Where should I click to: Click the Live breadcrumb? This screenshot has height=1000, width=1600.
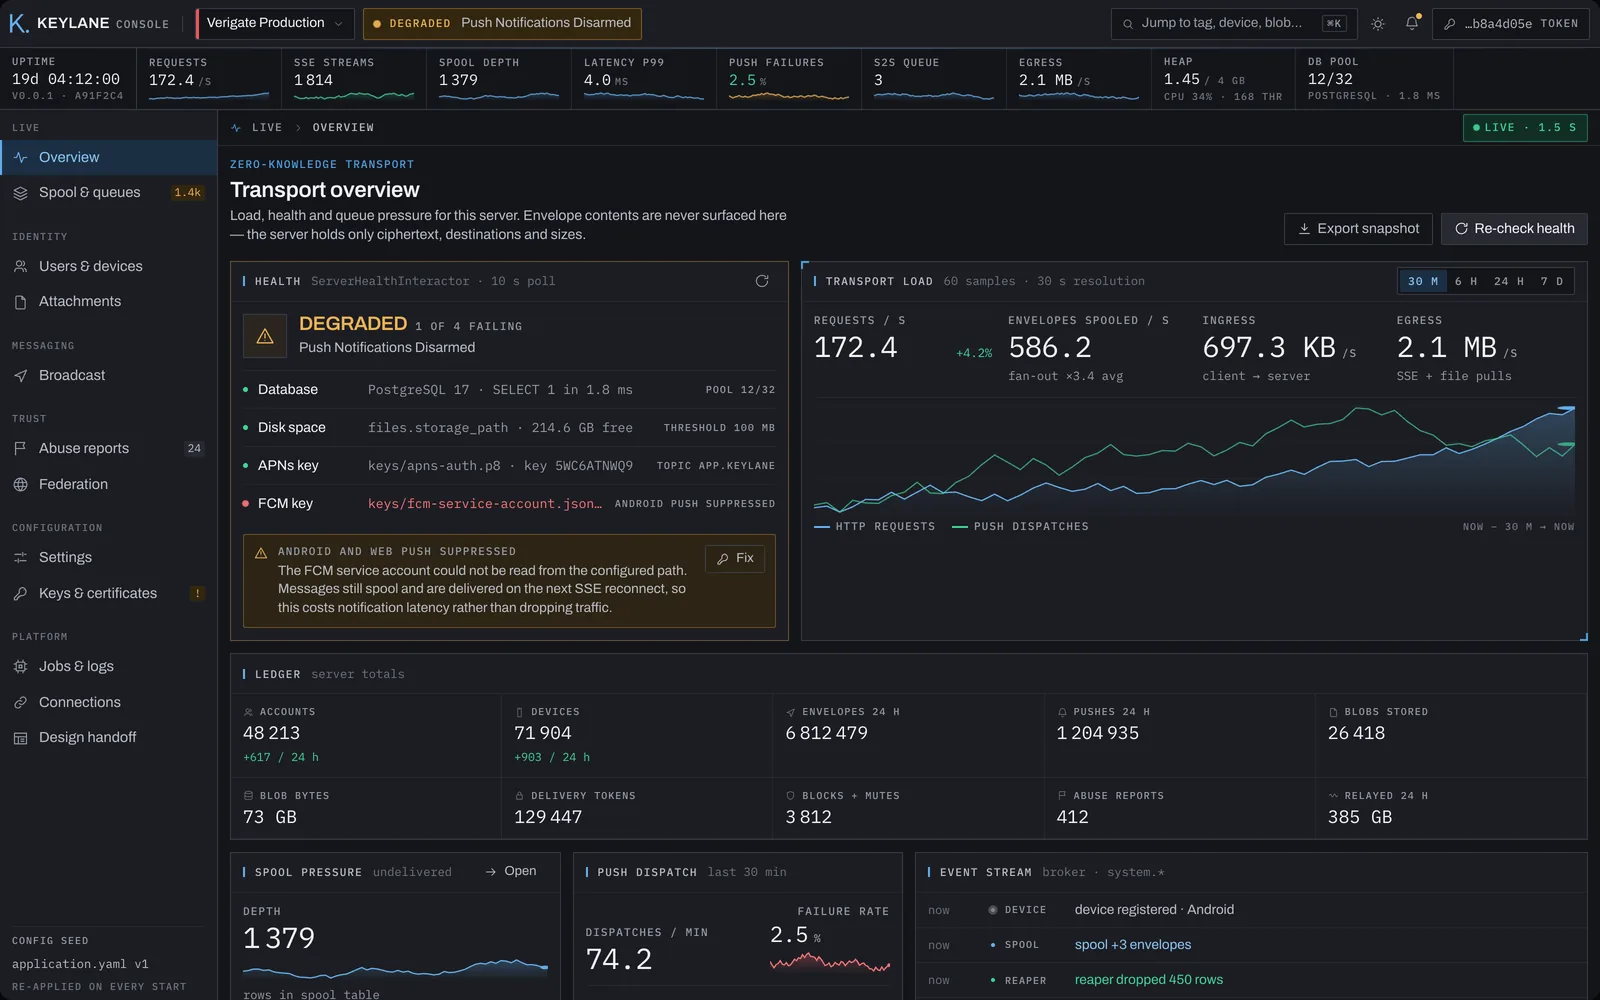pos(267,127)
